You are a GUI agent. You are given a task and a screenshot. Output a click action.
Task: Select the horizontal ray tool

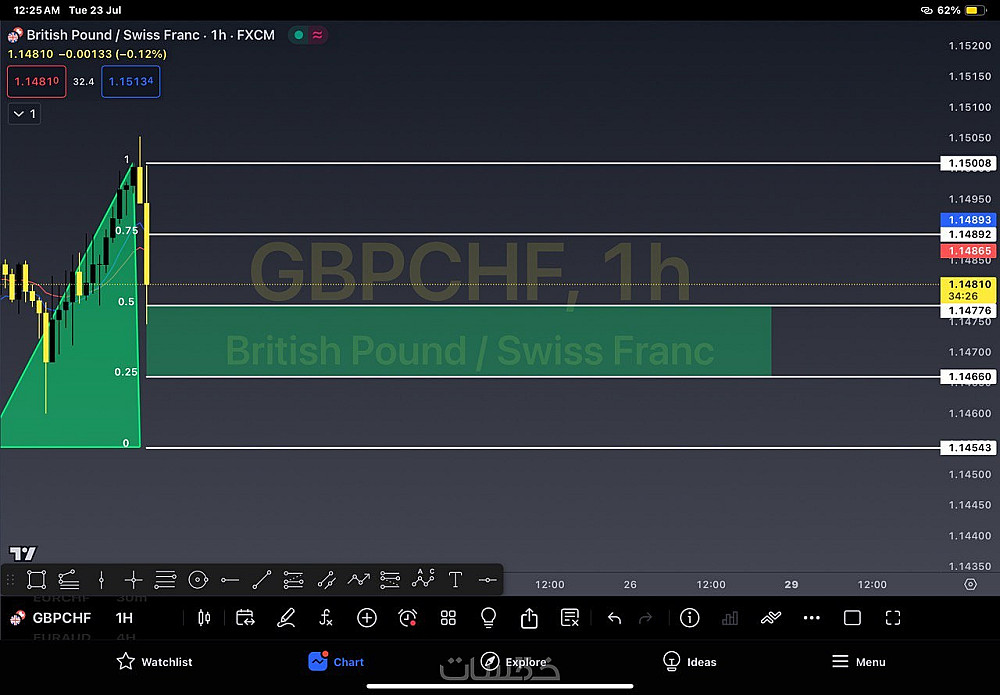coord(230,580)
